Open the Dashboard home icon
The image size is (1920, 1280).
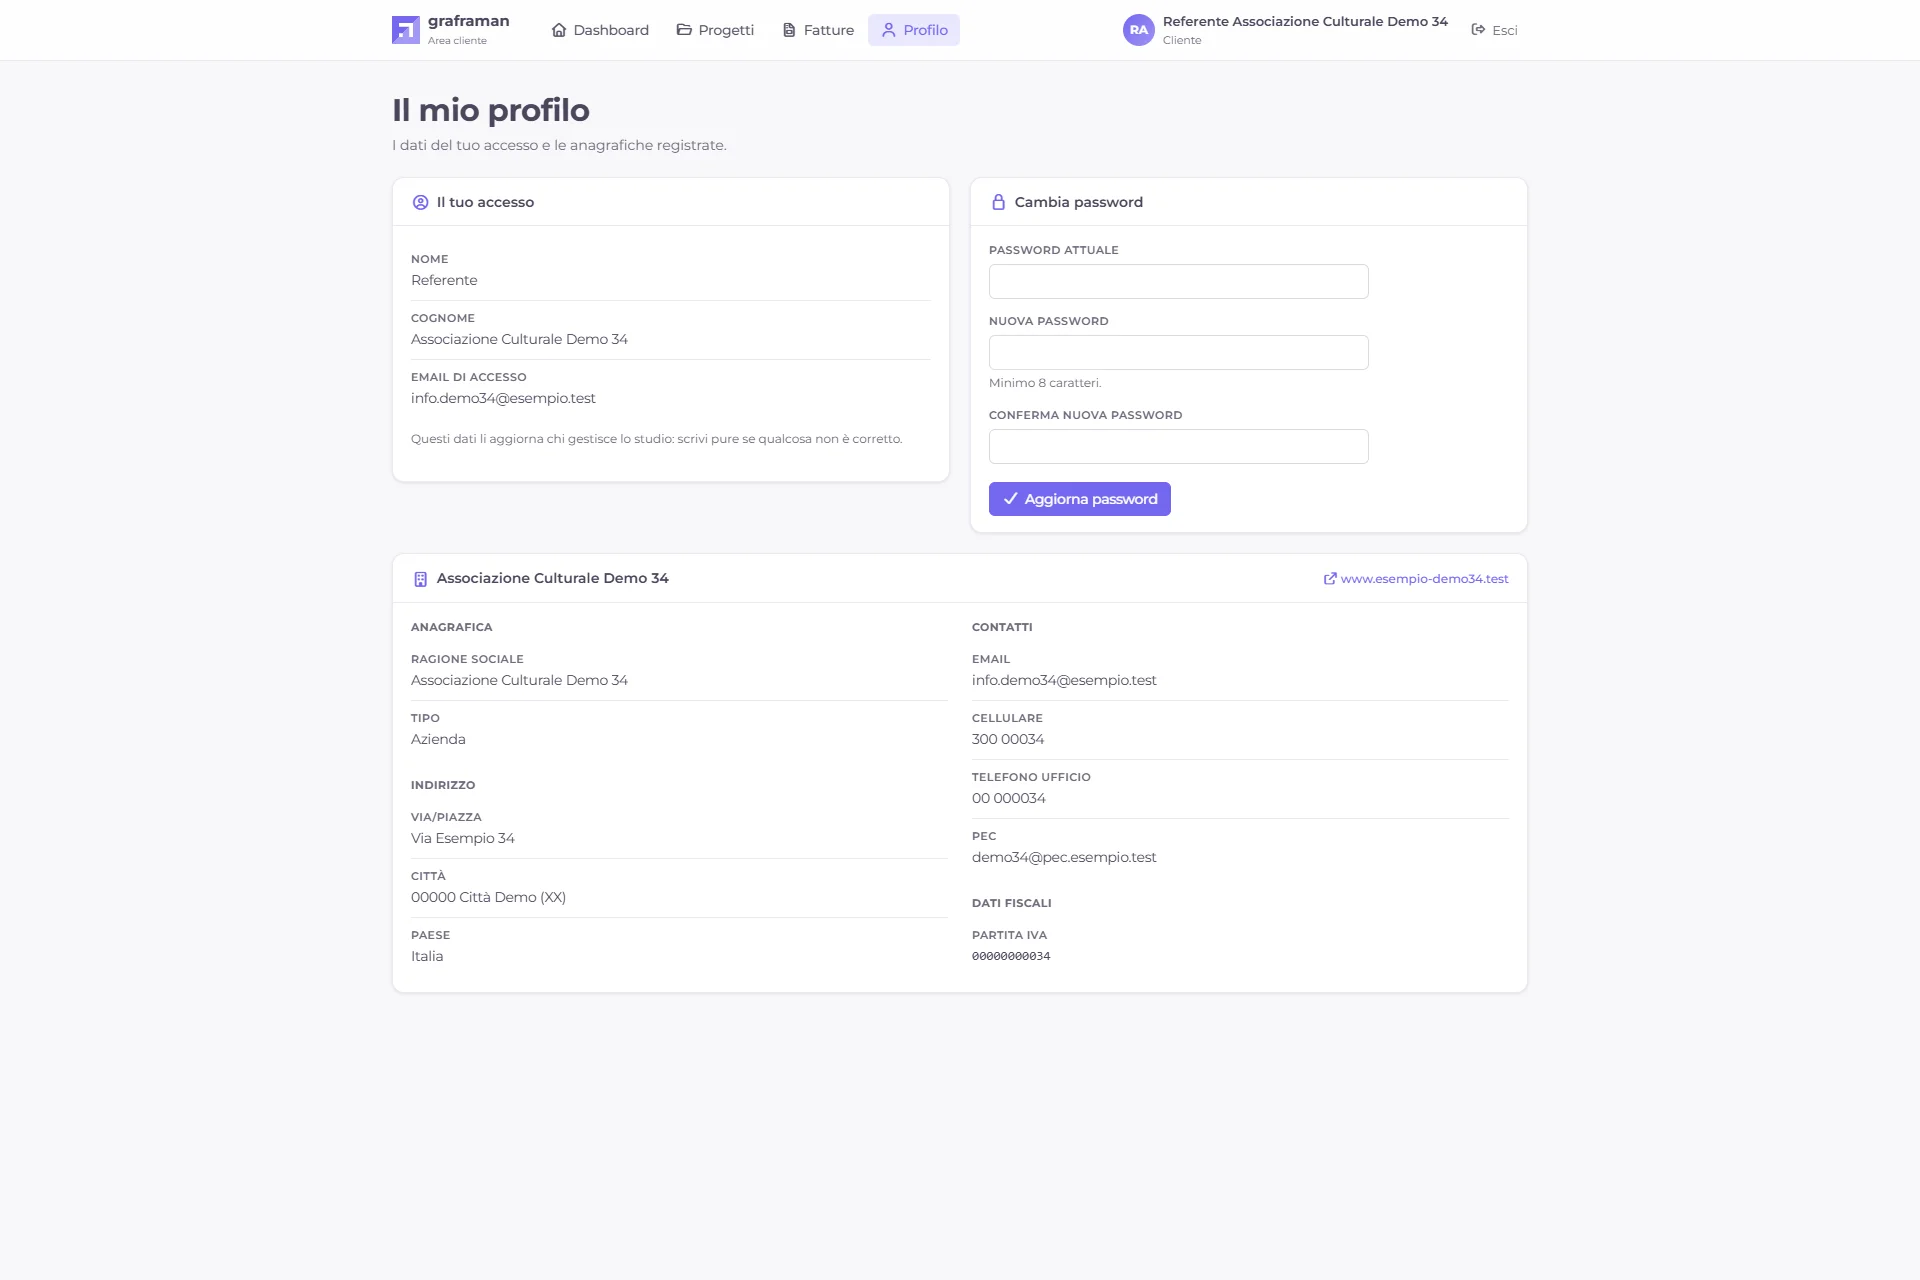click(x=559, y=30)
